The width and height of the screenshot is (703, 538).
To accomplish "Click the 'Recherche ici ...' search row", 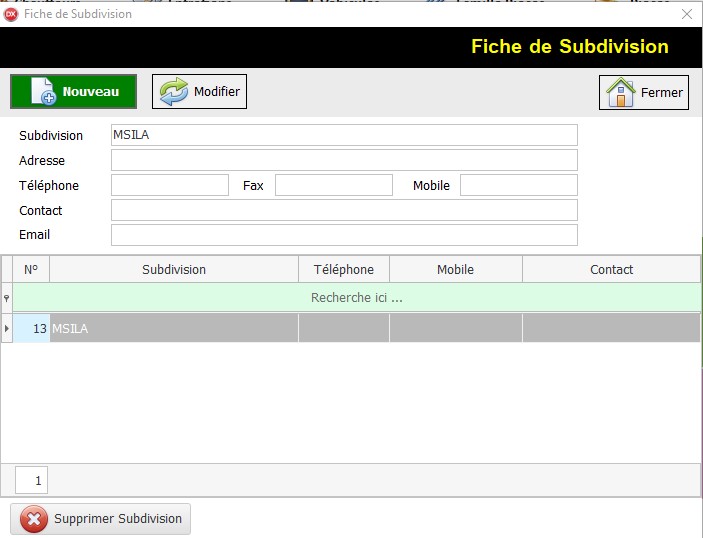I will click(x=356, y=298).
